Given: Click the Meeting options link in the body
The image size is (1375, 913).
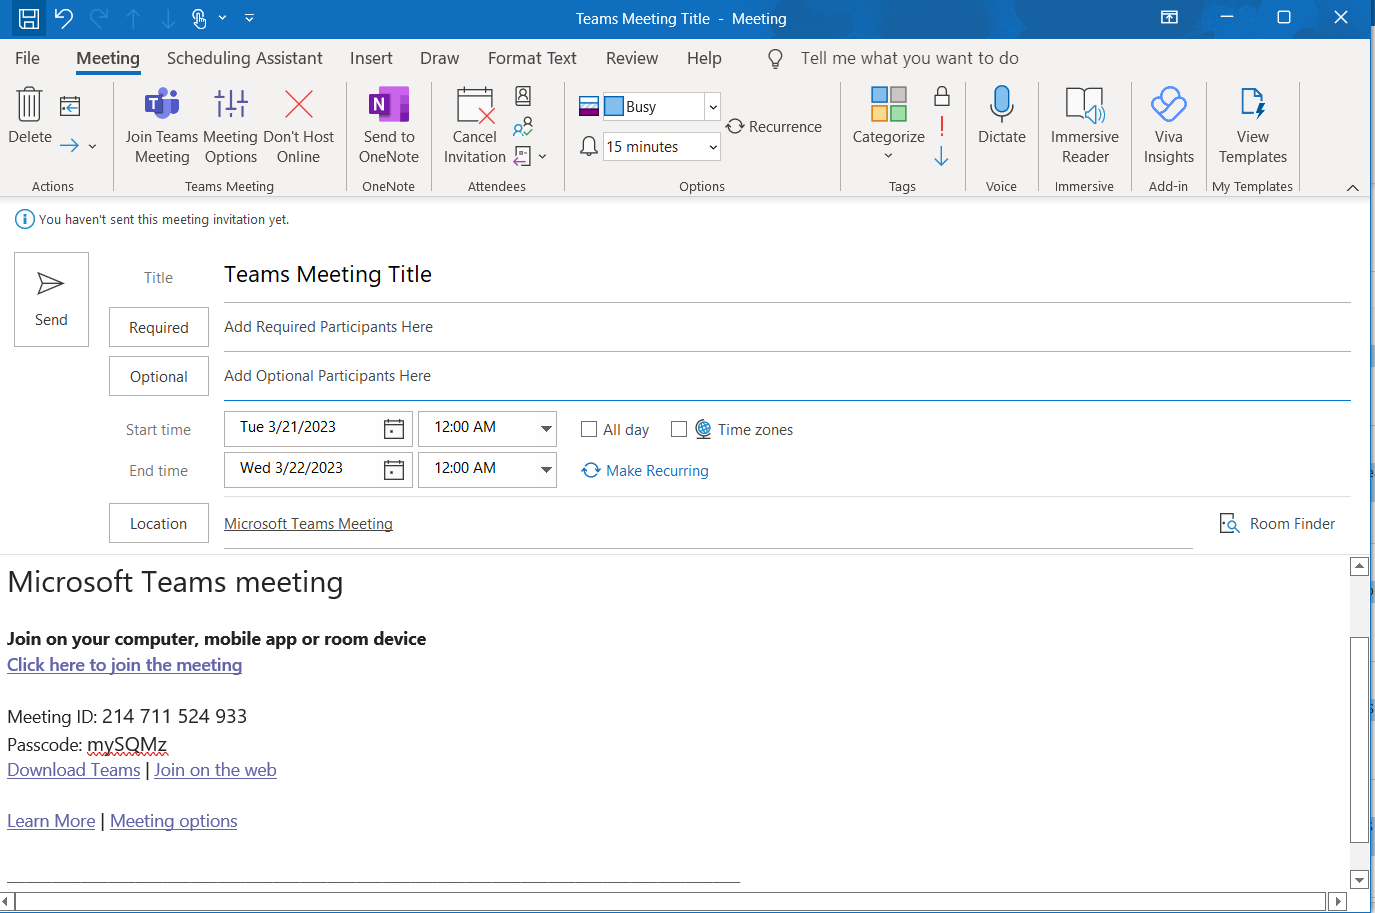Looking at the screenshot, I should tap(174, 821).
